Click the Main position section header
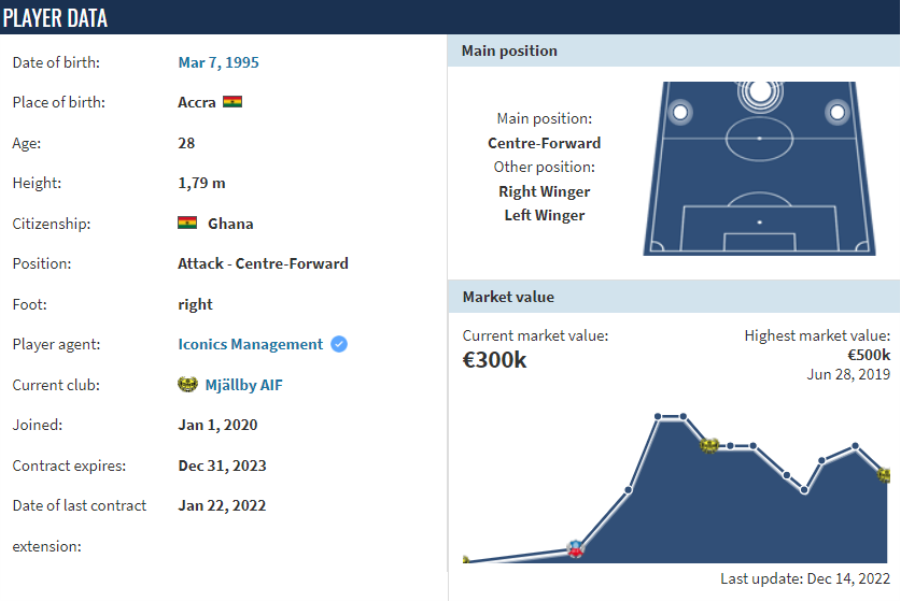Image resolution: width=900 pixels, height=601 pixels. (509, 50)
